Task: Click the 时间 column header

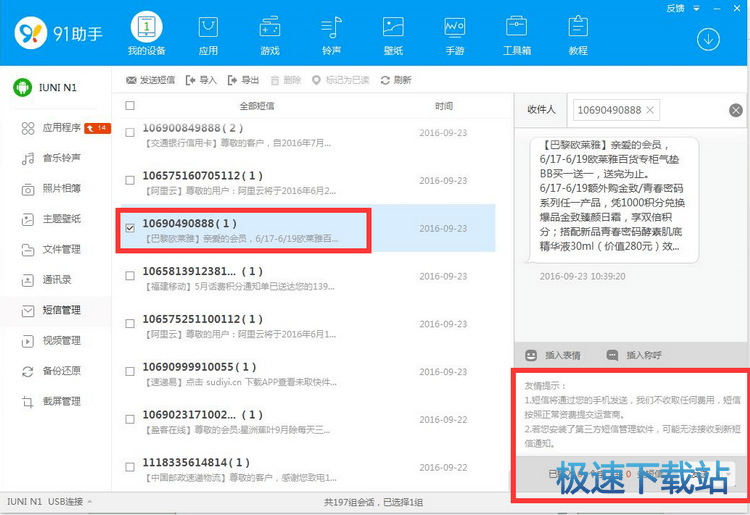Action: 444,106
